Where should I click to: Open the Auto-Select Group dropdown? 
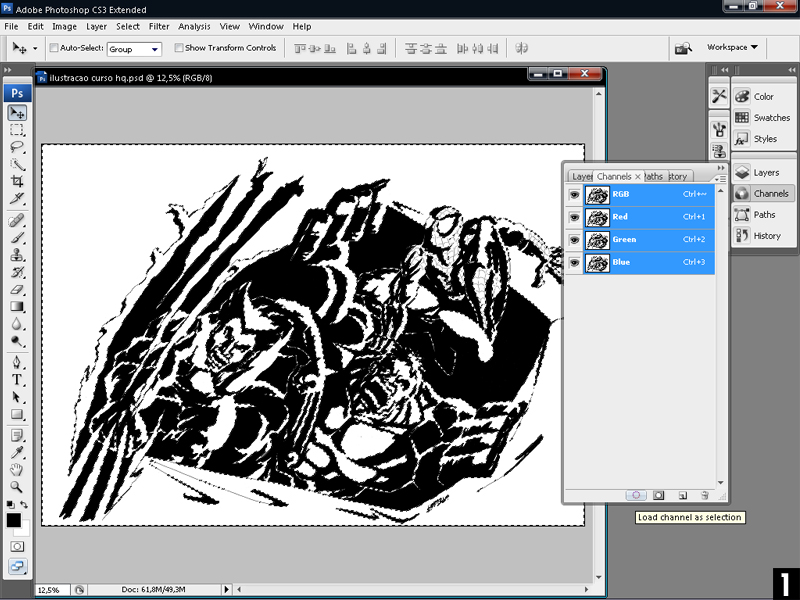134,48
